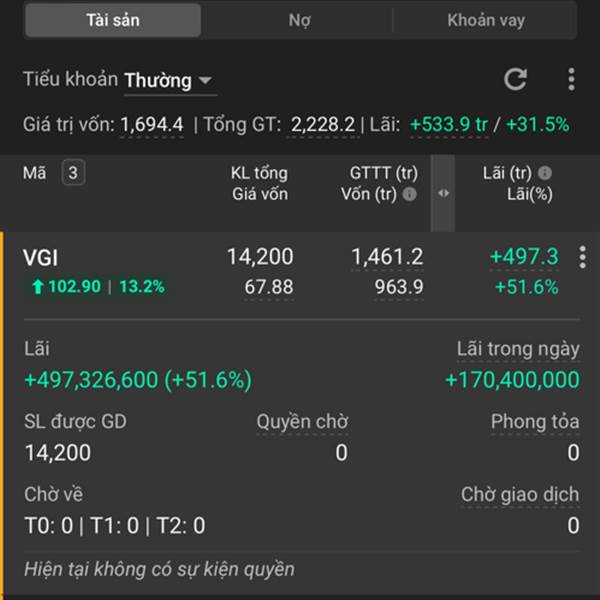This screenshot has height=600, width=600.
Task: Click the green up arrow beside 102.90
Action: [x=38, y=287]
